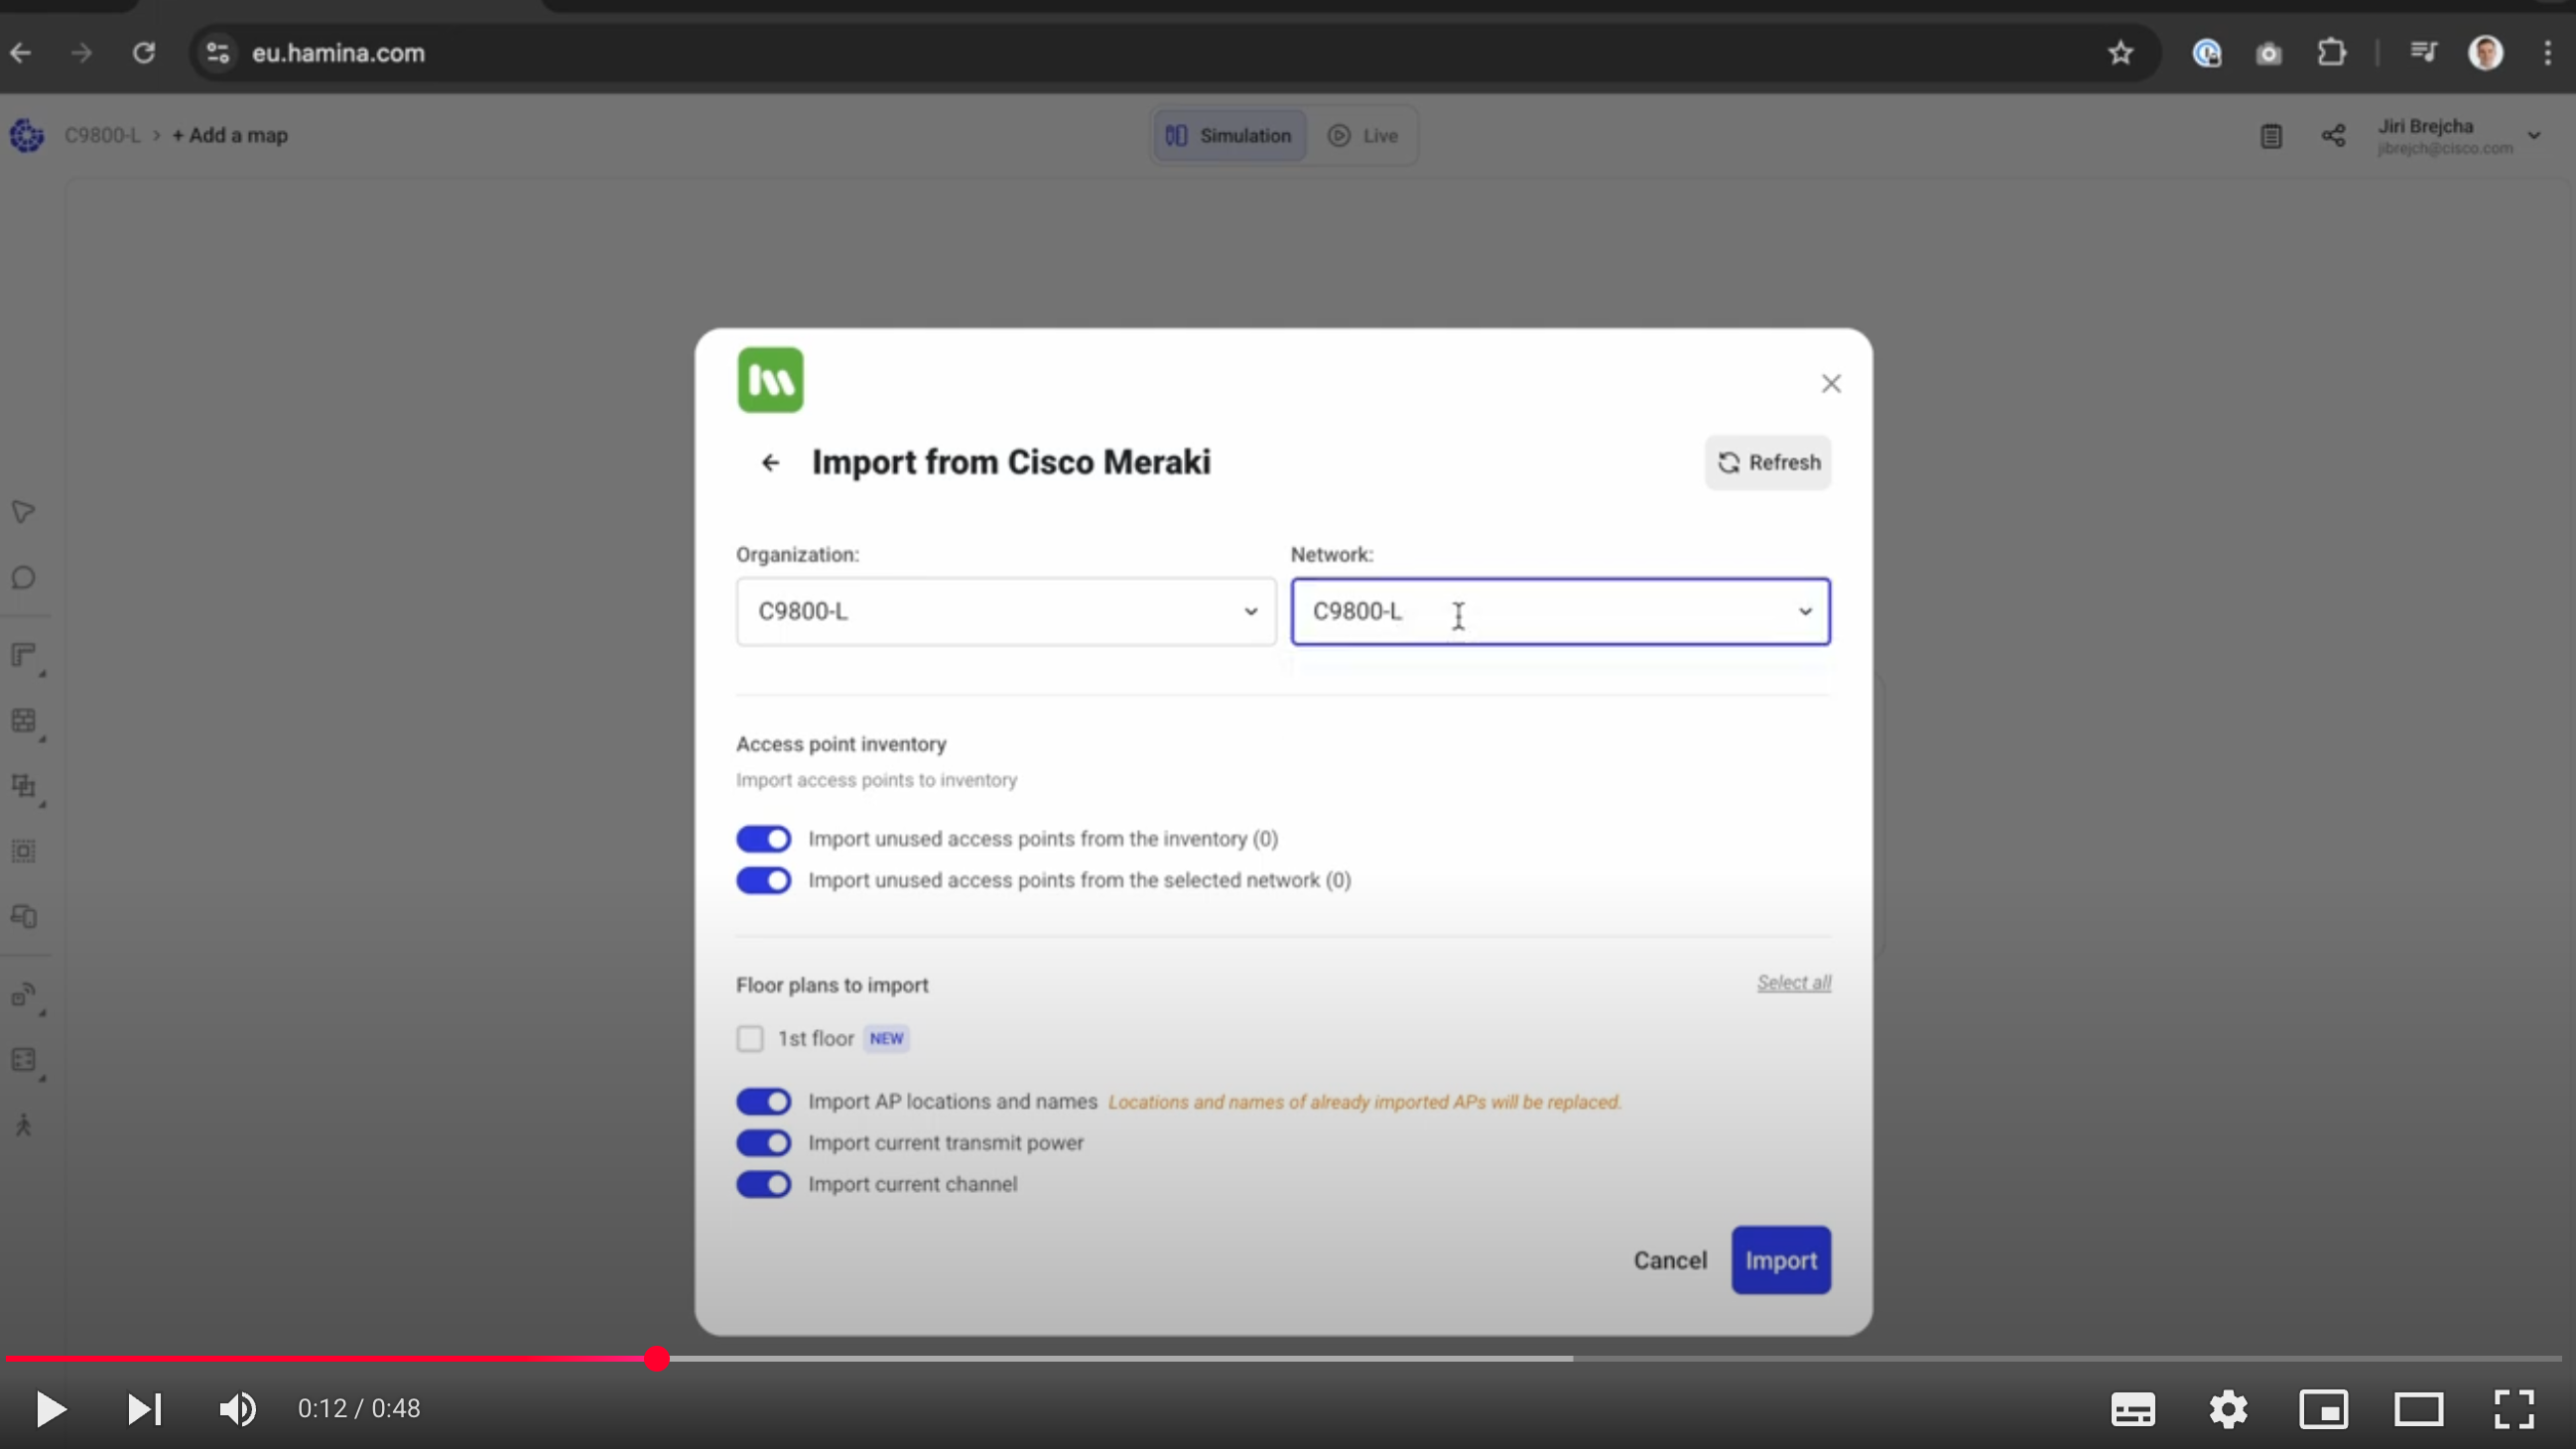The height and width of the screenshot is (1449, 2576).
Task: Toggle Import current transmit power
Action: (764, 1143)
